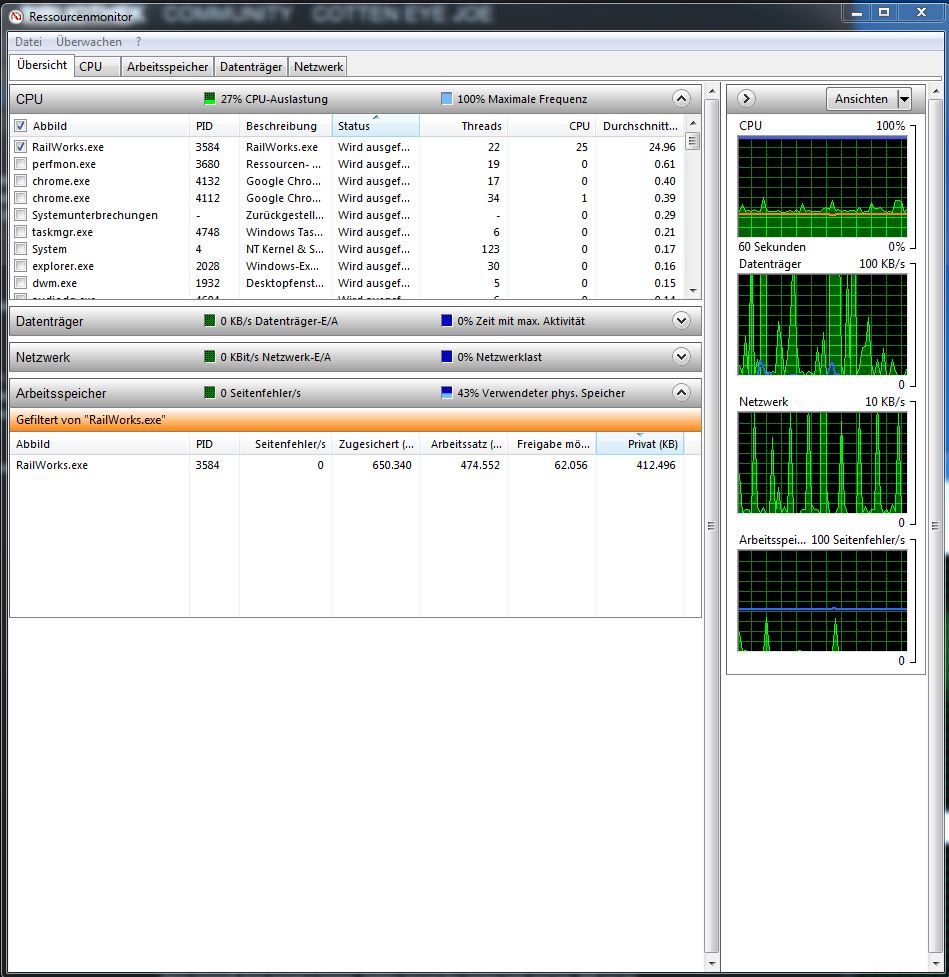
Task: Switch to the Arbeitsspeicher tab
Action: click(168, 67)
